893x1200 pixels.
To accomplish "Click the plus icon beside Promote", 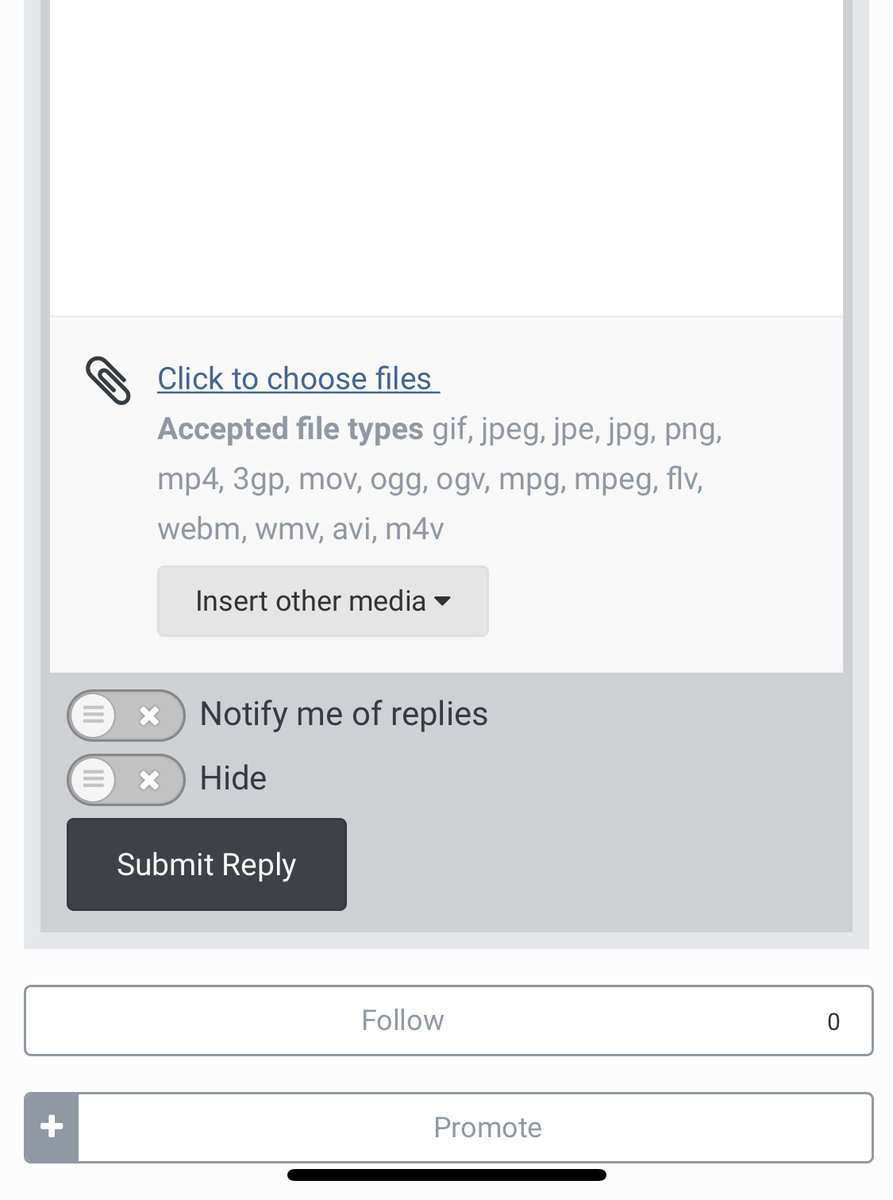I will (x=52, y=1127).
